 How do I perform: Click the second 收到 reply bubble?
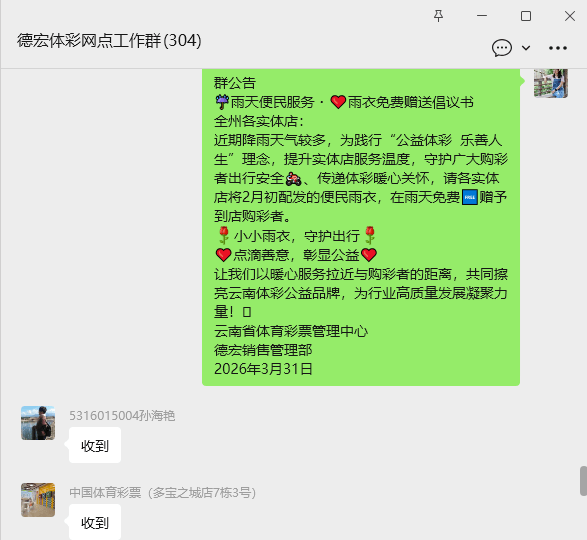95,522
